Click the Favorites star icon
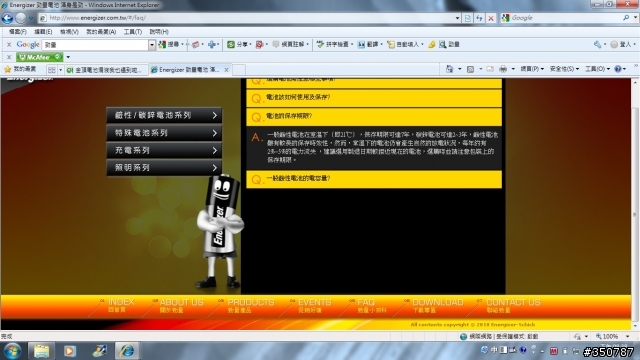640x360 pixels. [7, 69]
